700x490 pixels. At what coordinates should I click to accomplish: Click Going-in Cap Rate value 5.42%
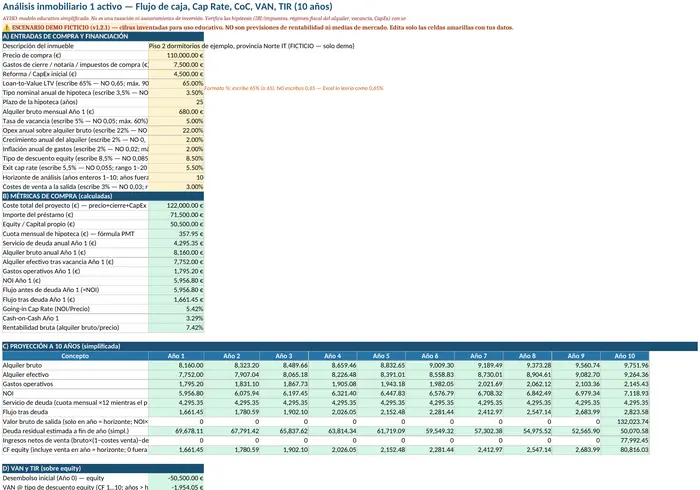176,309
